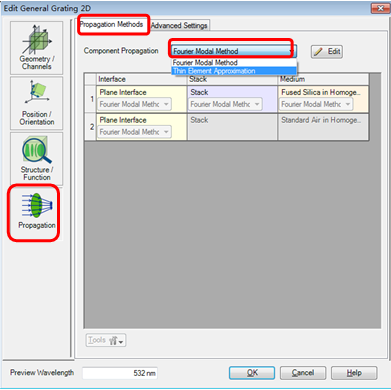Viewport: 391px width, 390px height.
Task: Expand row 1 Plane Interface method dropdown
Action: coord(135,104)
